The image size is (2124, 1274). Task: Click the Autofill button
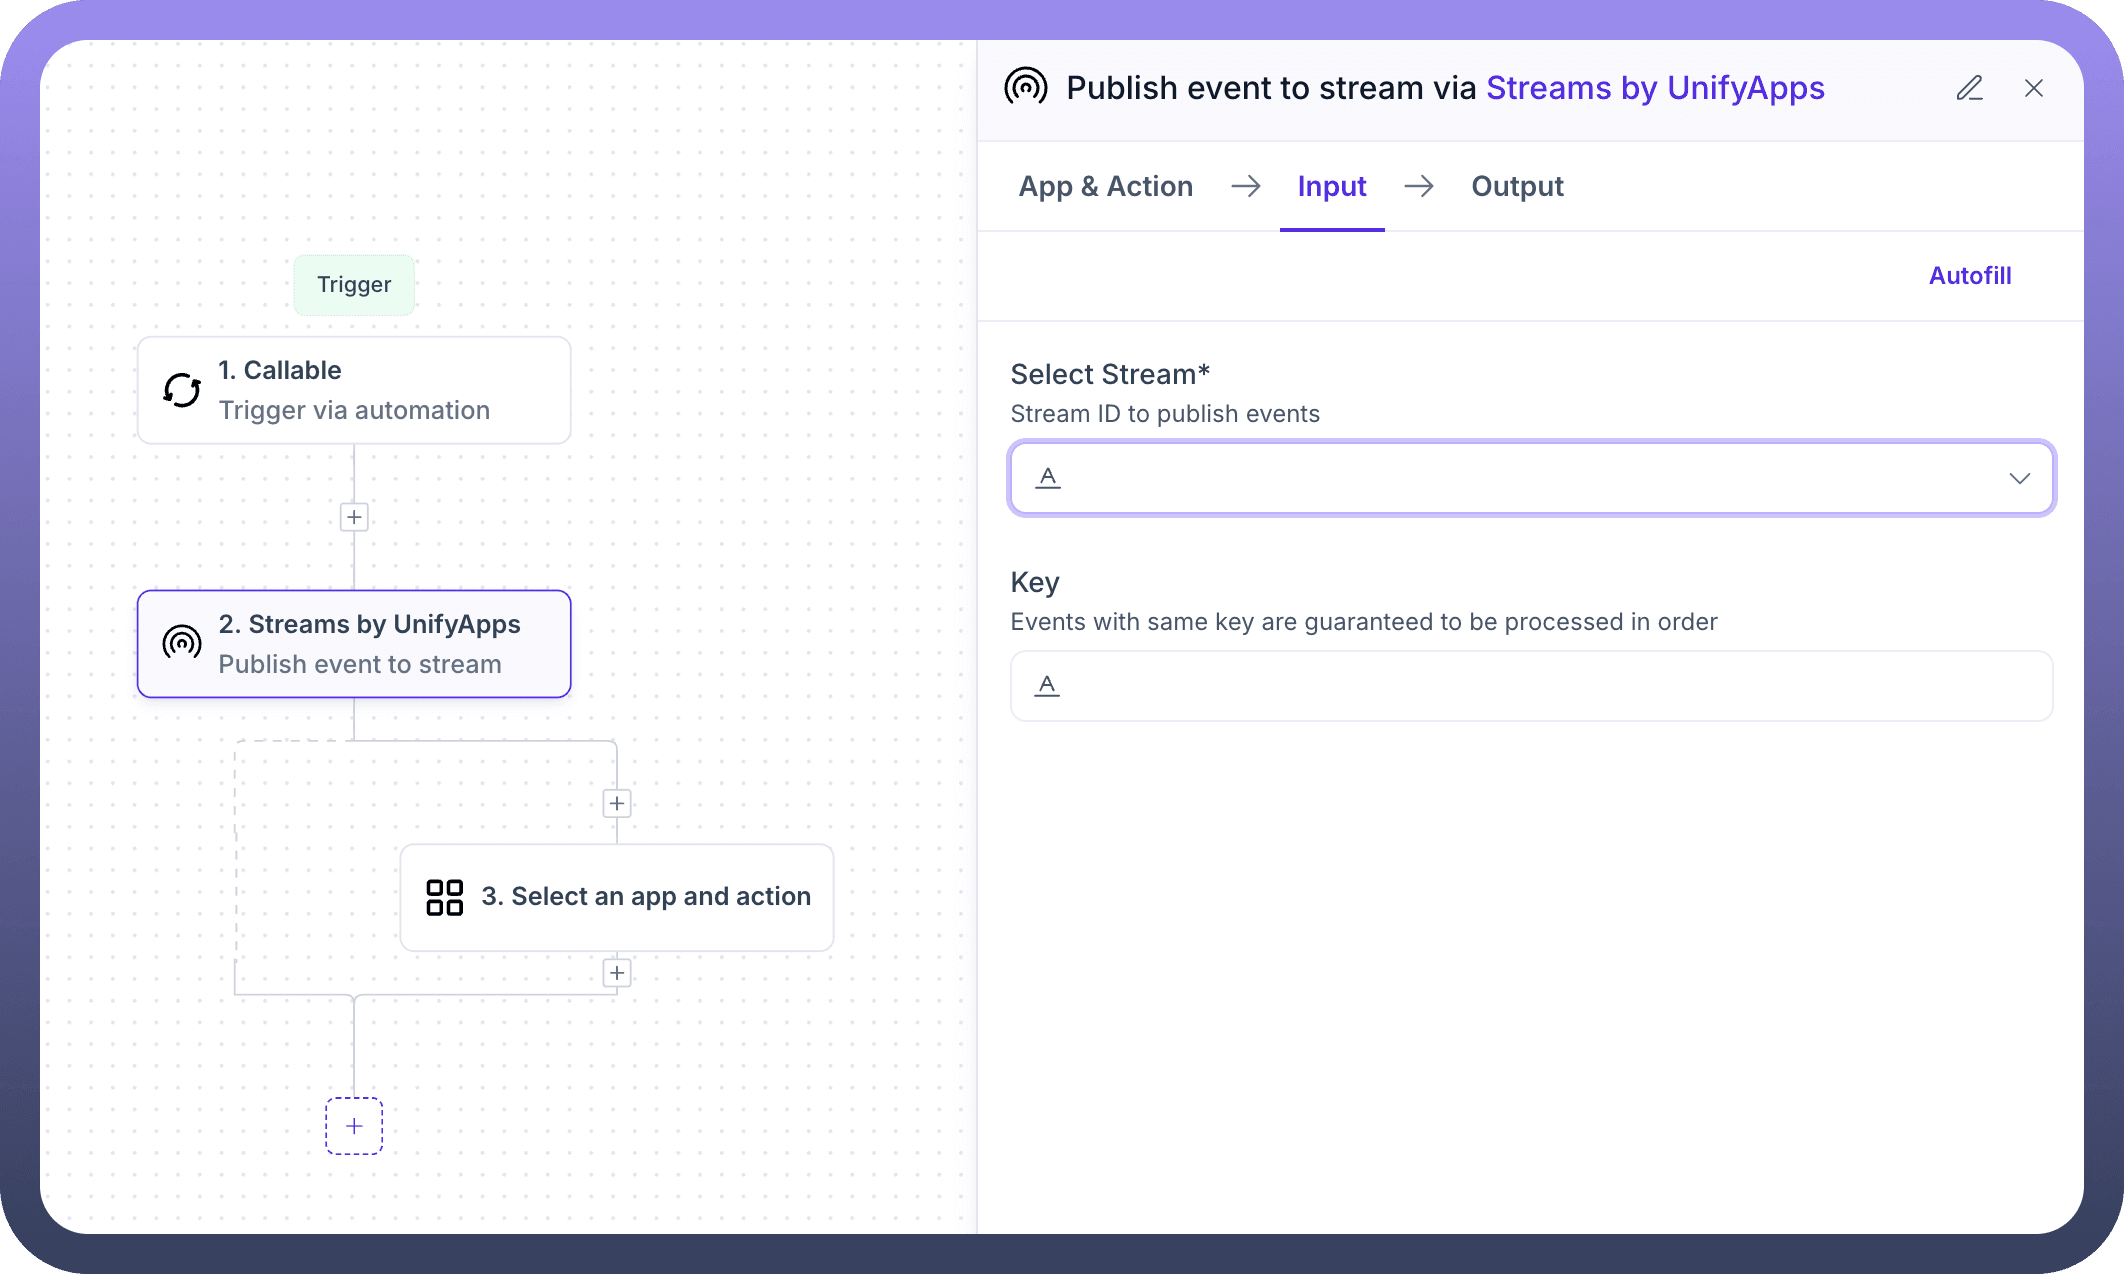pyautogui.click(x=1969, y=276)
